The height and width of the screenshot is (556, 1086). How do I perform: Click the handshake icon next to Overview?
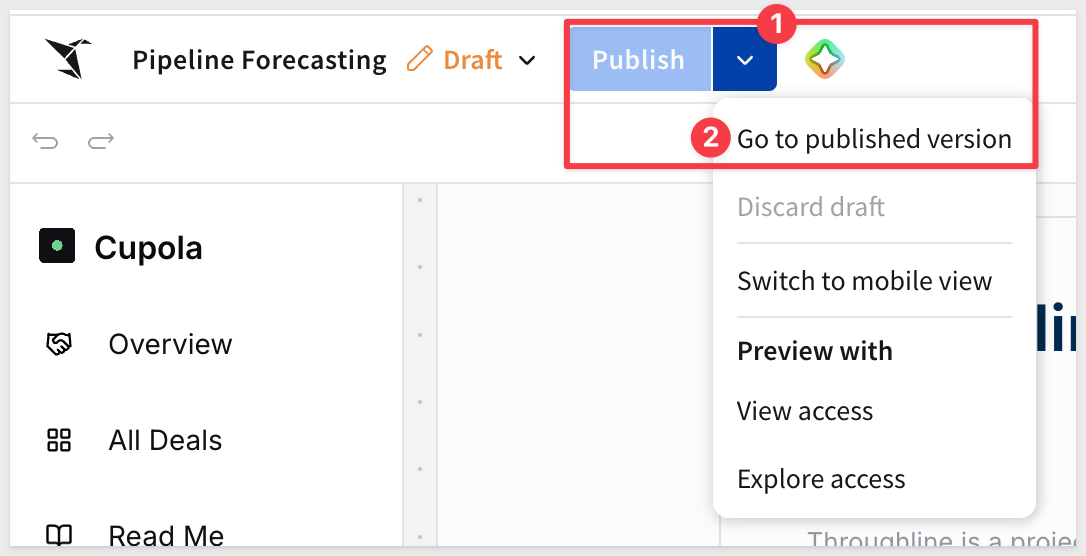click(59, 344)
